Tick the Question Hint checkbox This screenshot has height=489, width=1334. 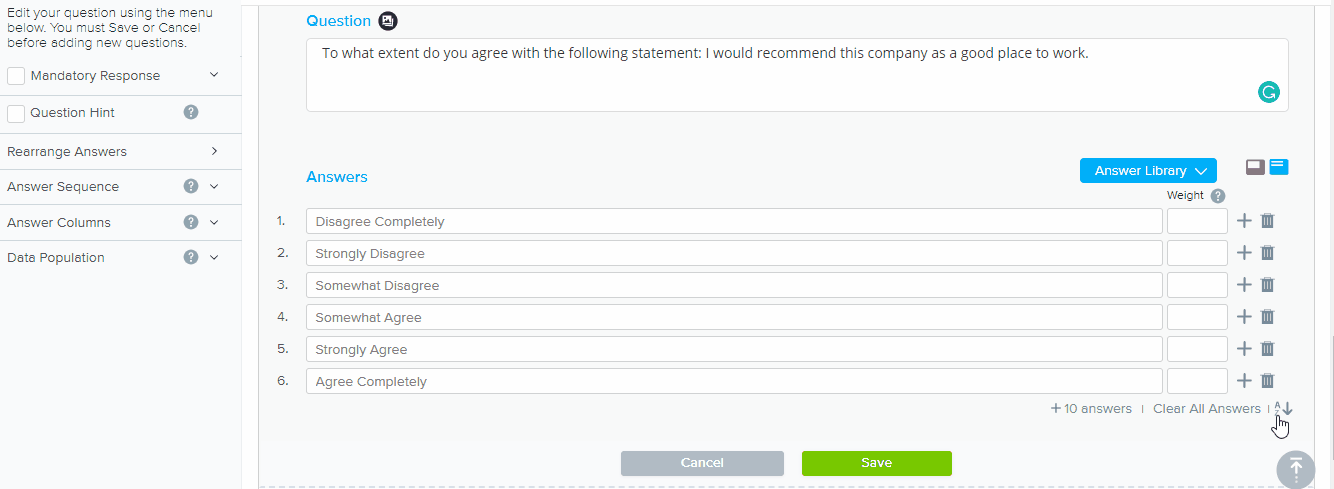[x=16, y=113]
